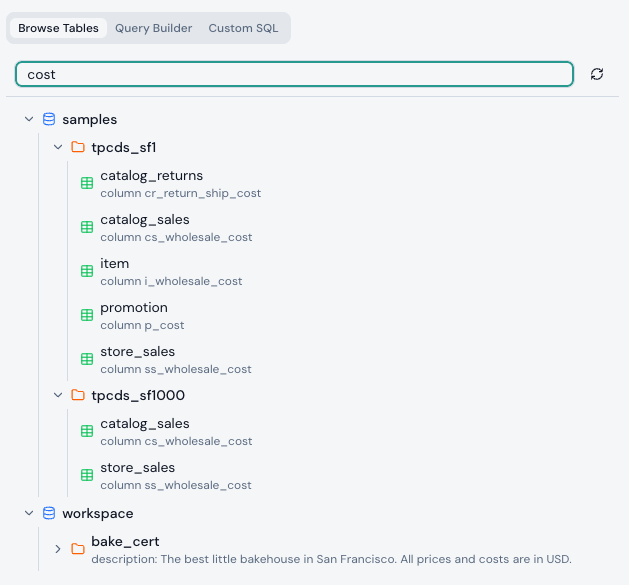Select the catalog_returns table
The width and height of the screenshot is (629, 585).
click(152, 176)
